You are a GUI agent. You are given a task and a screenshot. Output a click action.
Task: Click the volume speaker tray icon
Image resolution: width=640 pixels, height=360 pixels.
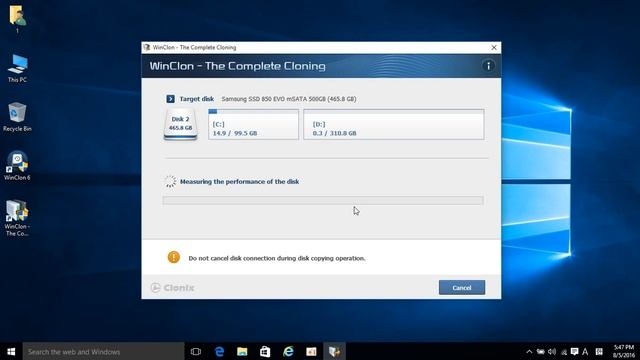coord(552,351)
